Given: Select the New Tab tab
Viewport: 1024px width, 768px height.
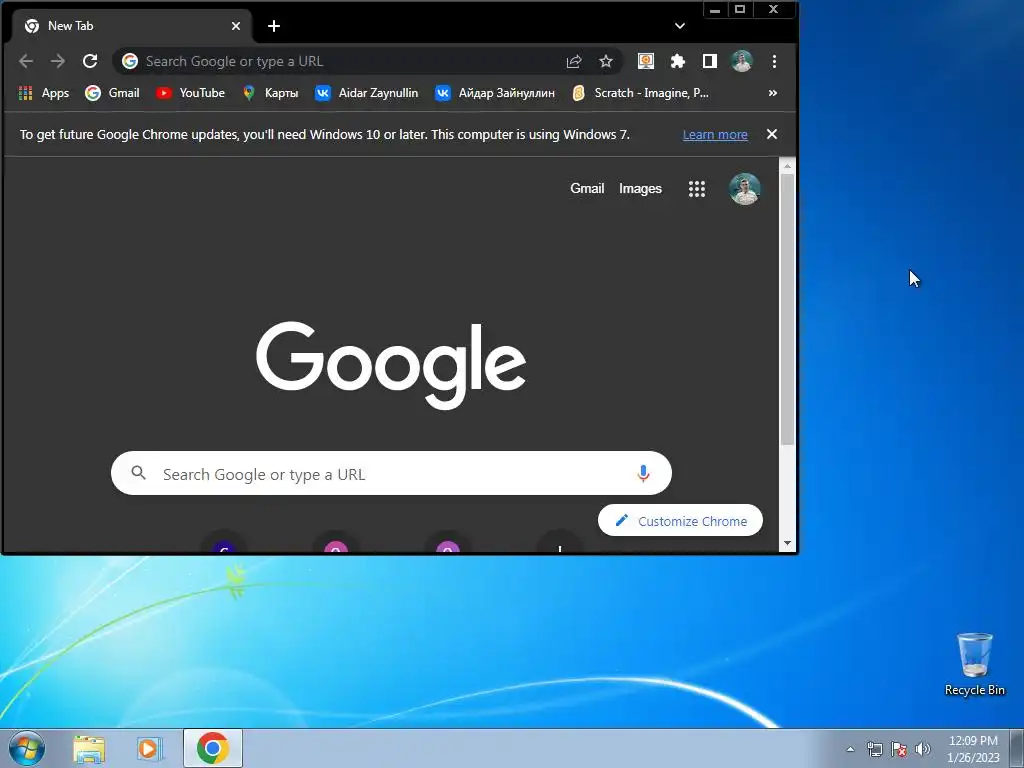Looking at the screenshot, I should (131, 26).
